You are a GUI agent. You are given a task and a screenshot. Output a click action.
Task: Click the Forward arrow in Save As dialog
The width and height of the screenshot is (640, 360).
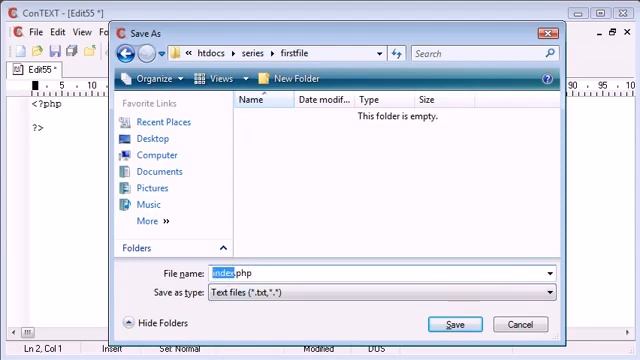point(147,53)
